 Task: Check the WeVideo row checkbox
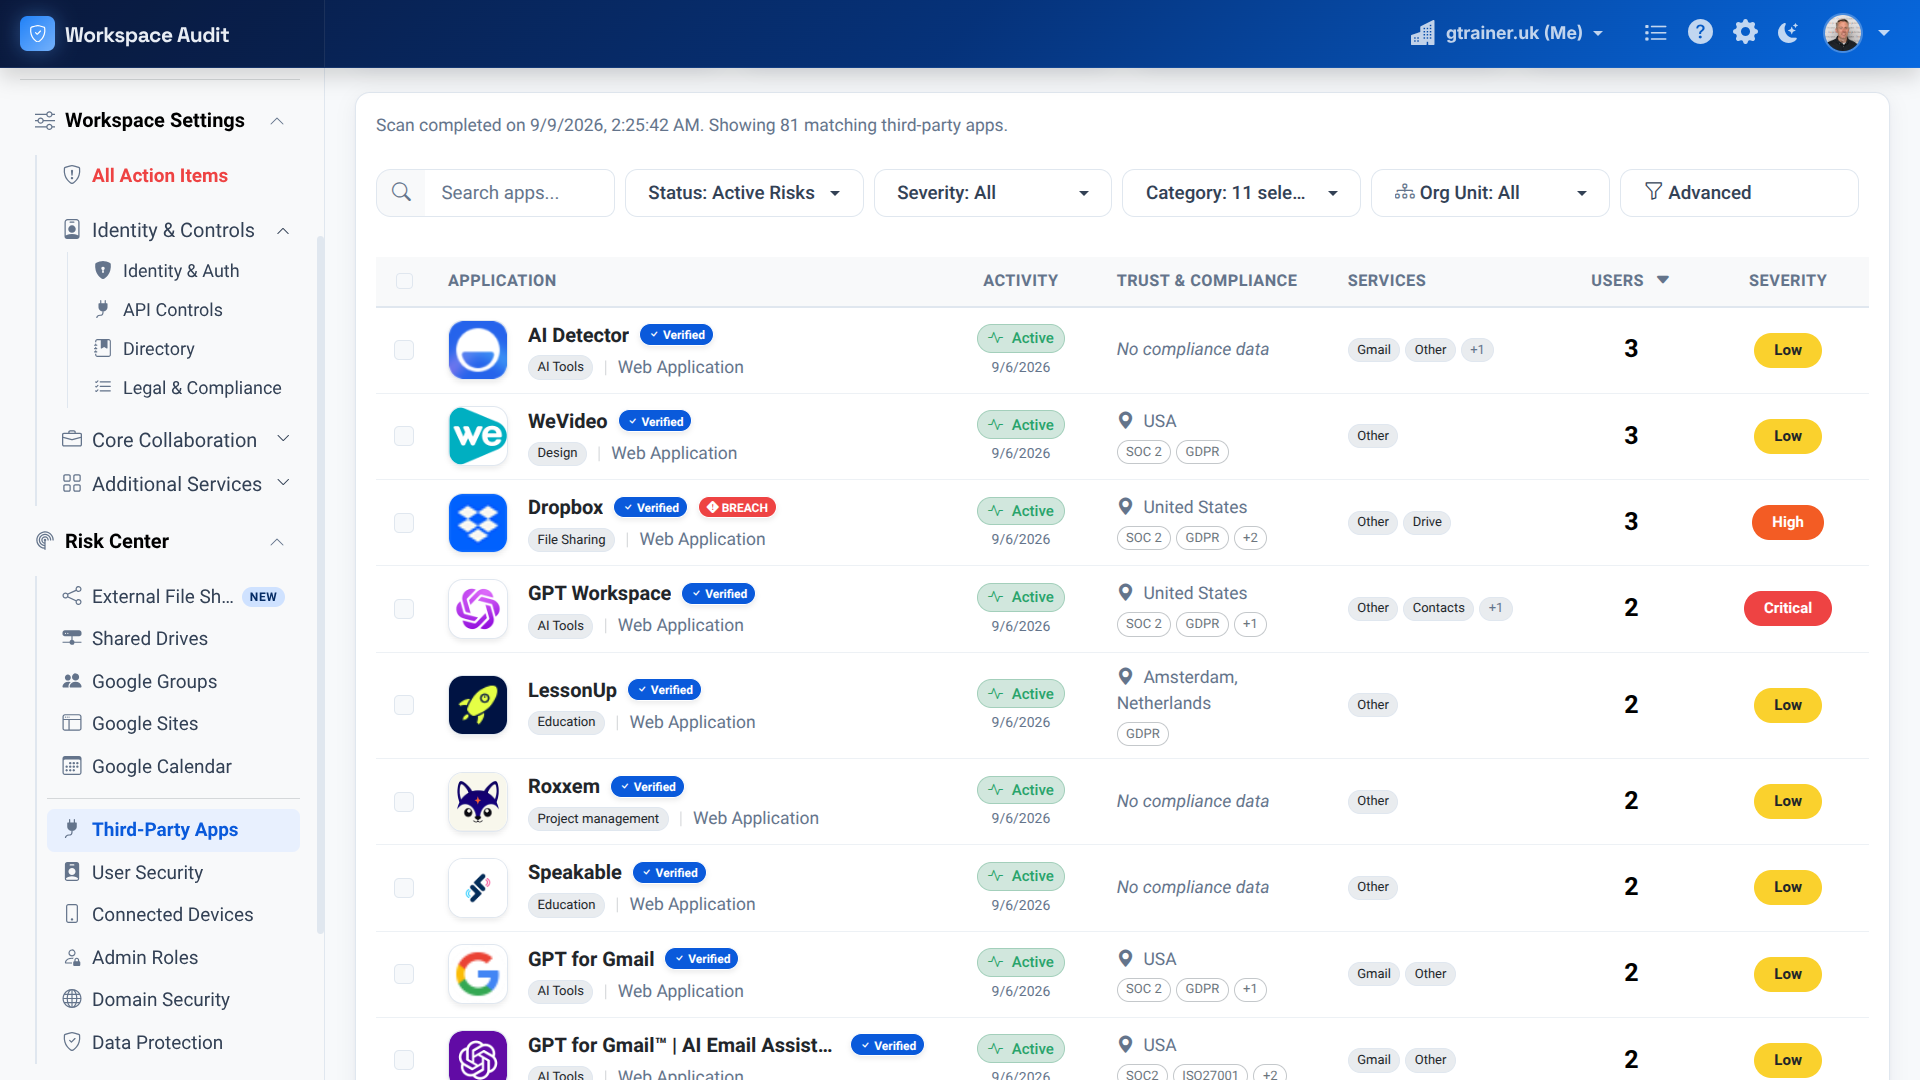[x=404, y=436]
